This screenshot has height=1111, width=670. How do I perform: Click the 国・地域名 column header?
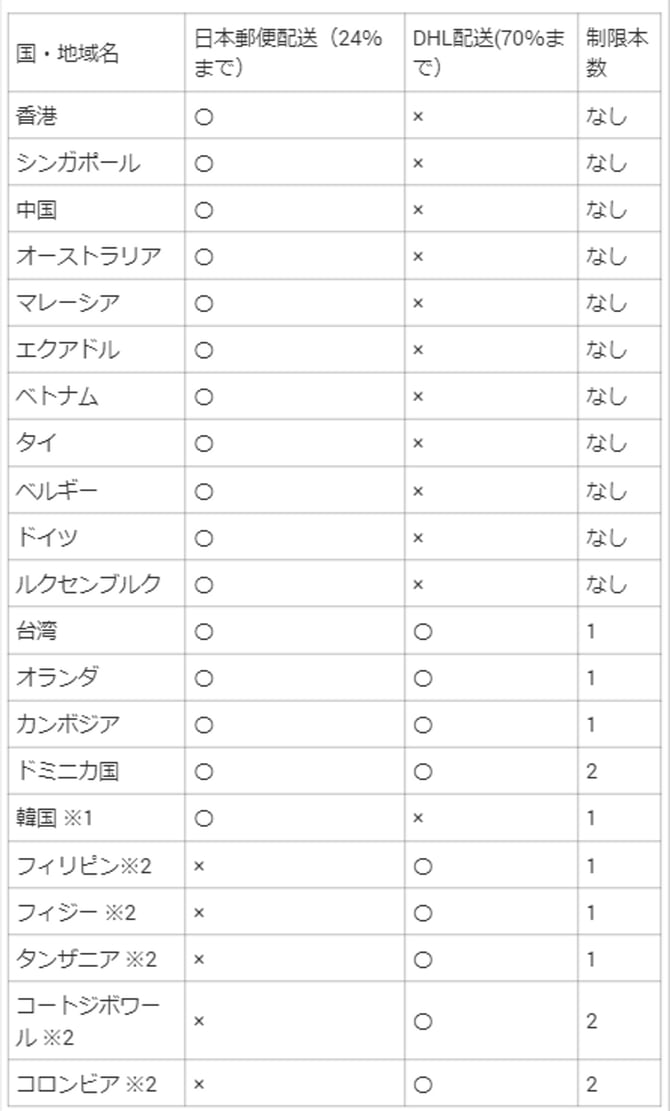coord(67,54)
